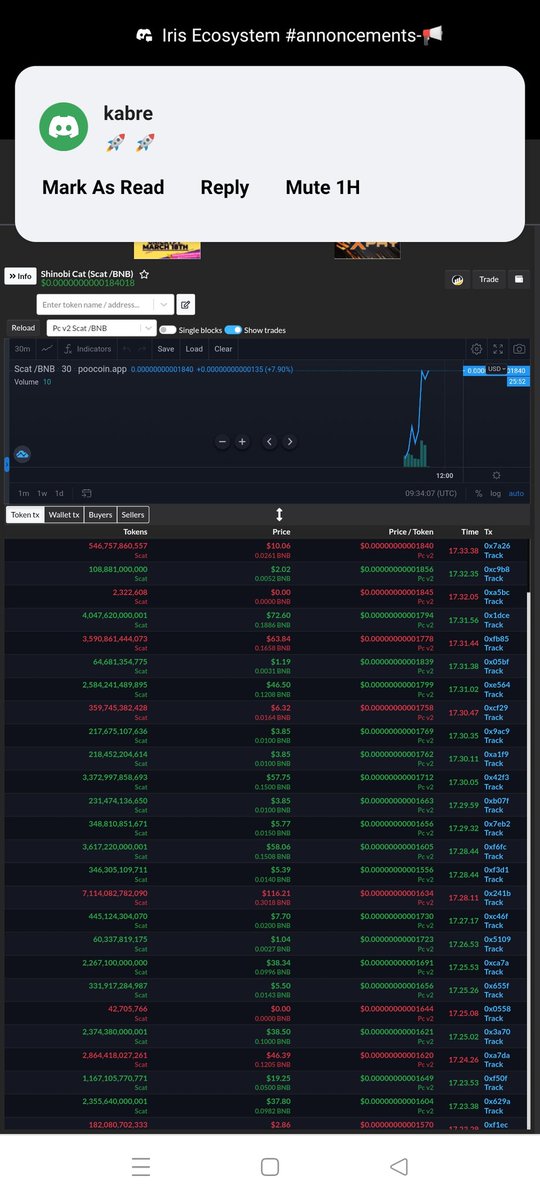Open the chart style selector icon
The width and height of the screenshot is (540, 1200).
(47, 349)
